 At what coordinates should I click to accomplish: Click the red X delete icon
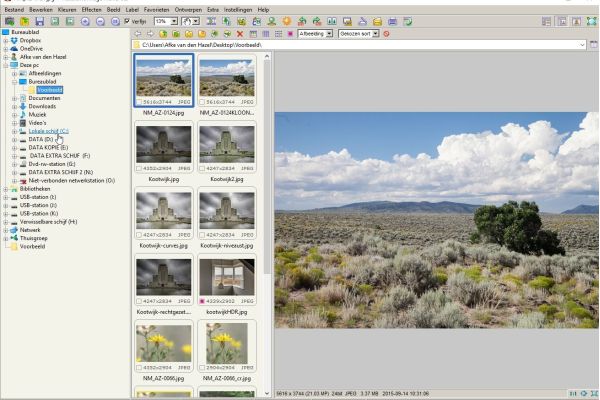pos(240,33)
